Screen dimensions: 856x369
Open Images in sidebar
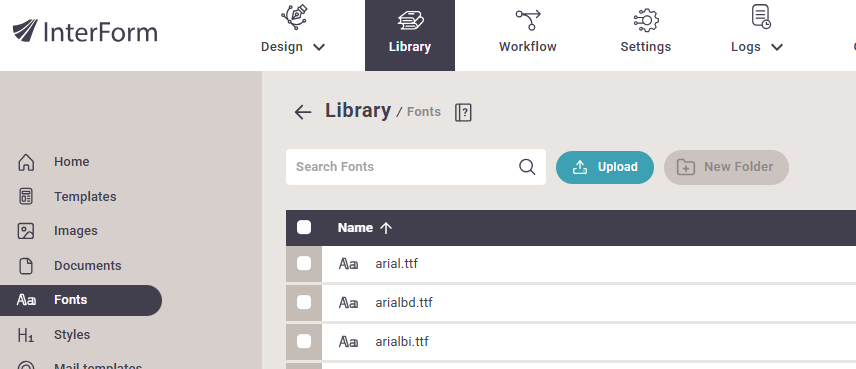76,231
